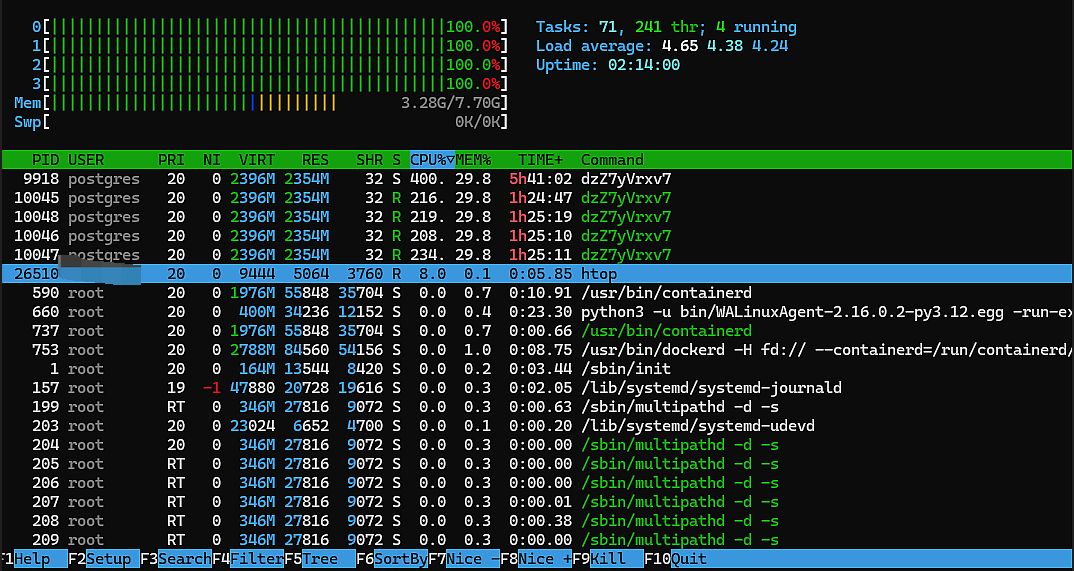Click the Tasks: 71, 241 thr summary line

(666, 27)
